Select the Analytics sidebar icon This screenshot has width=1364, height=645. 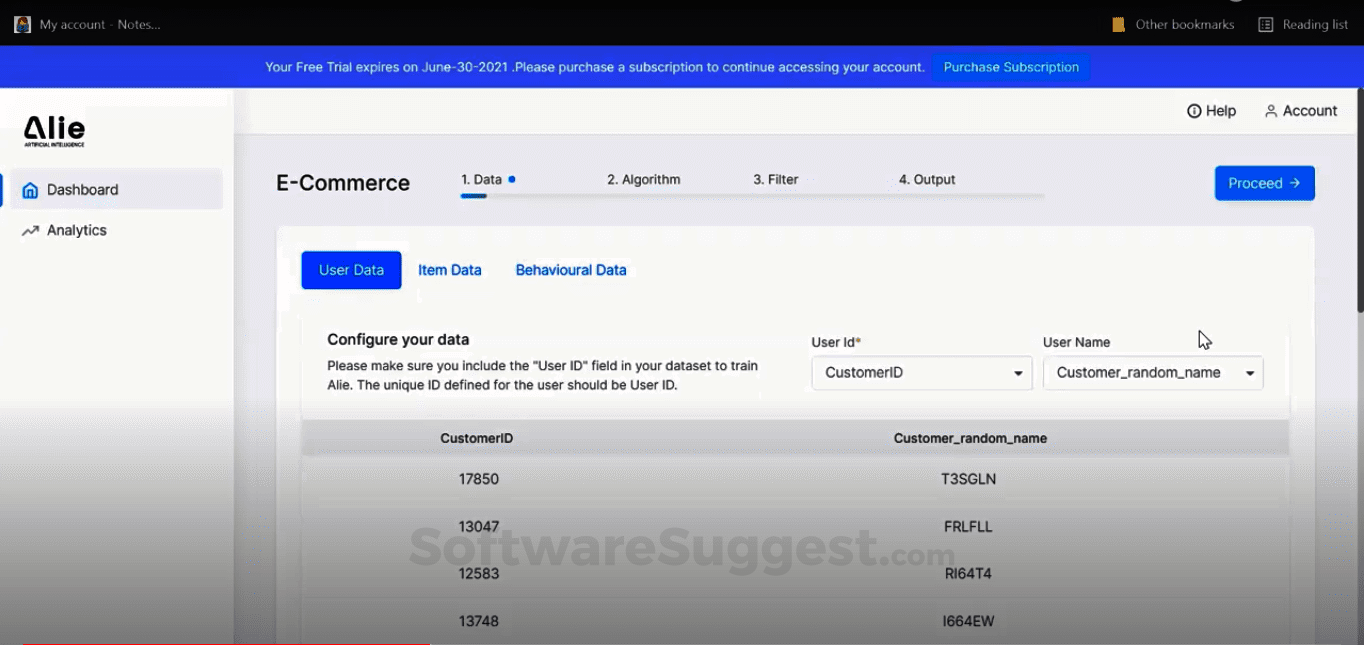point(31,230)
